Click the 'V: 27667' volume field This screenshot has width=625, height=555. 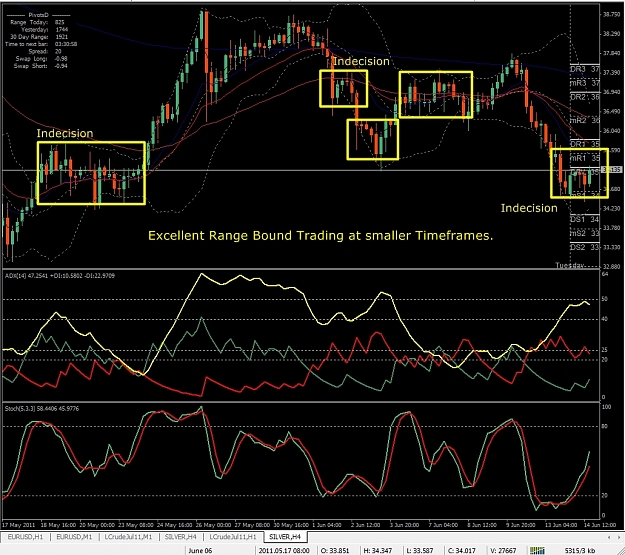tap(503, 551)
